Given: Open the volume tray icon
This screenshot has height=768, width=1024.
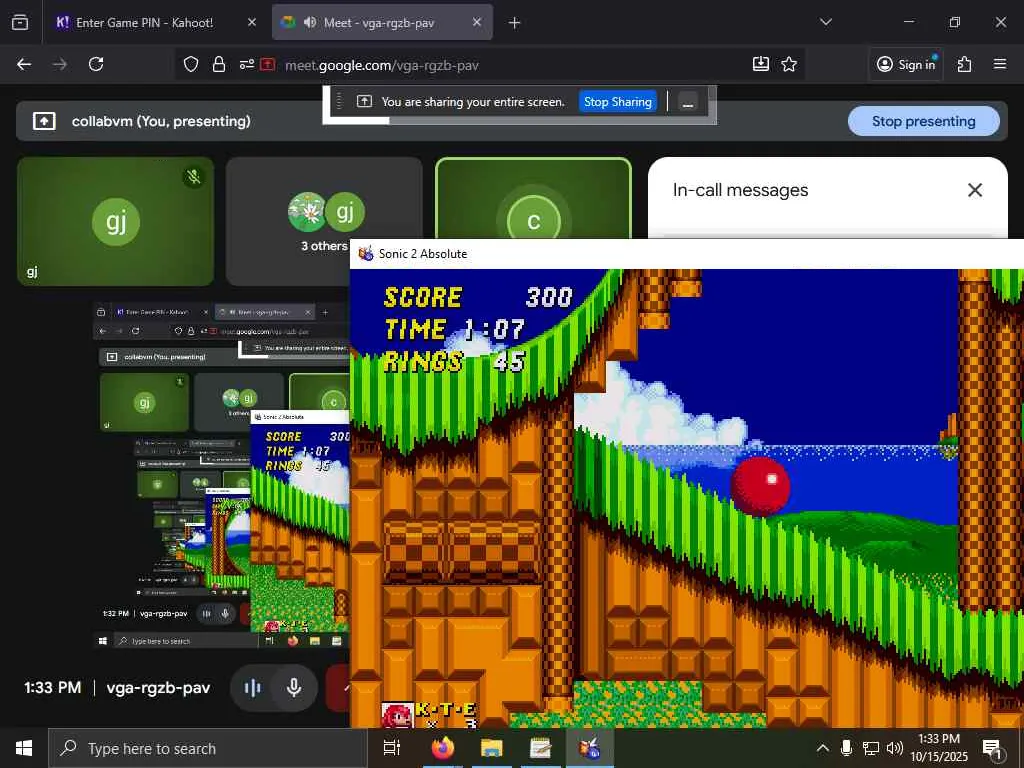Looking at the screenshot, I should (x=895, y=748).
